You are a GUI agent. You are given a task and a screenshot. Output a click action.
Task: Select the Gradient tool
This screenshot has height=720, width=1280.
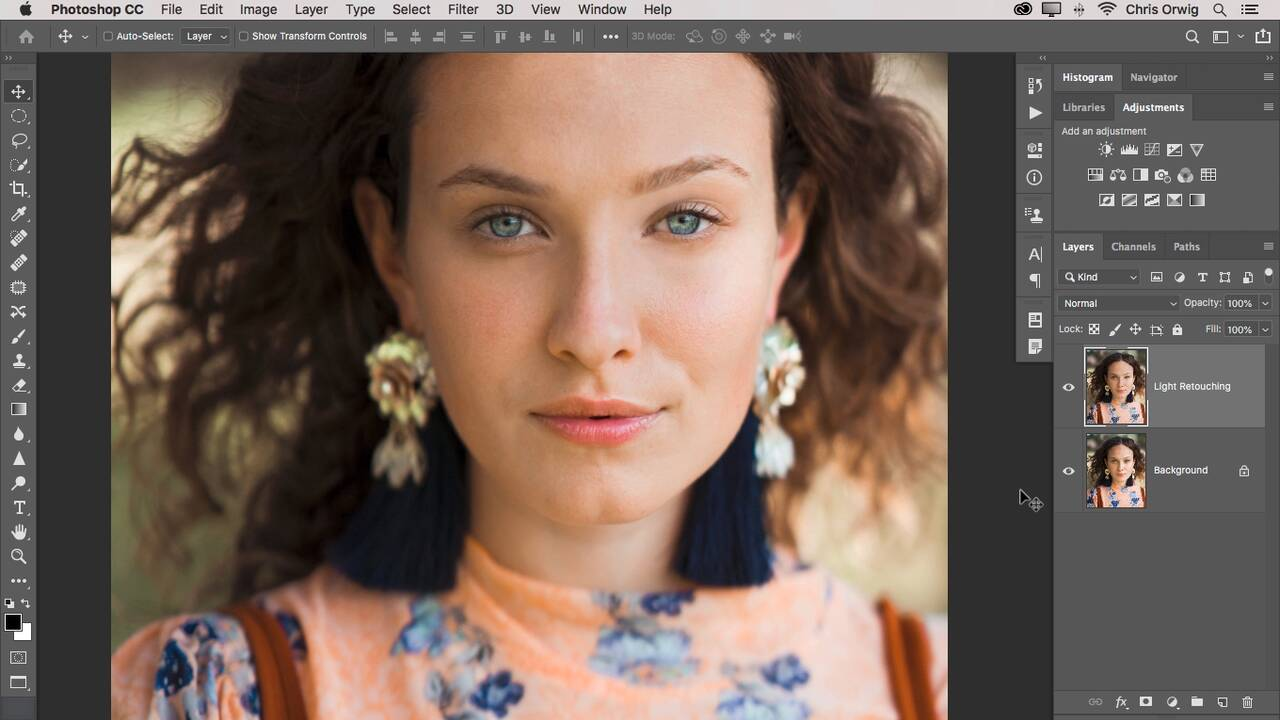tap(19, 409)
